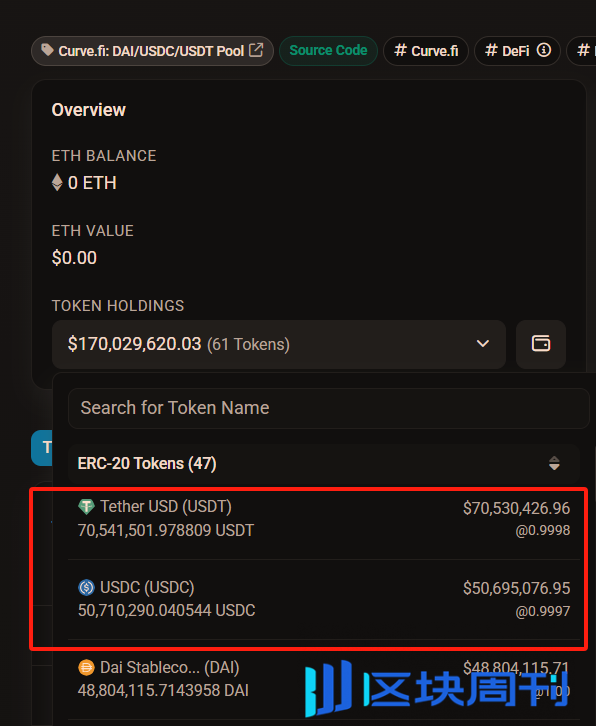The image size is (596, 726).
Task: Open wallet token holdings page icon
Action: (x=541, y=344)
